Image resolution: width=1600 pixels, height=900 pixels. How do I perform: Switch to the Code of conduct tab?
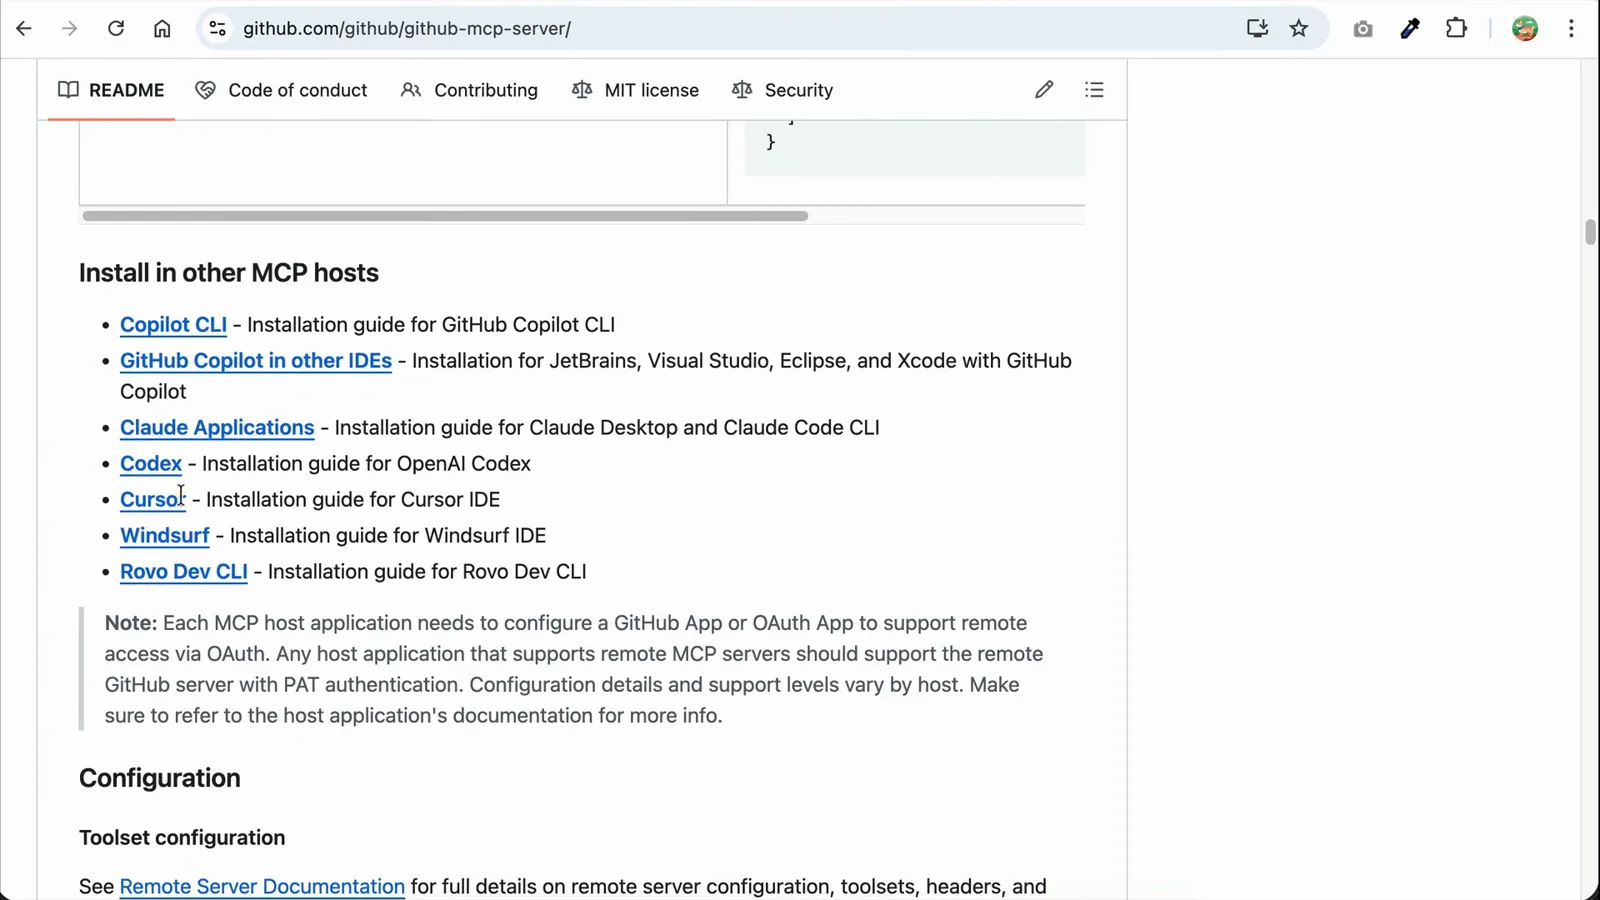coord(281,90)
